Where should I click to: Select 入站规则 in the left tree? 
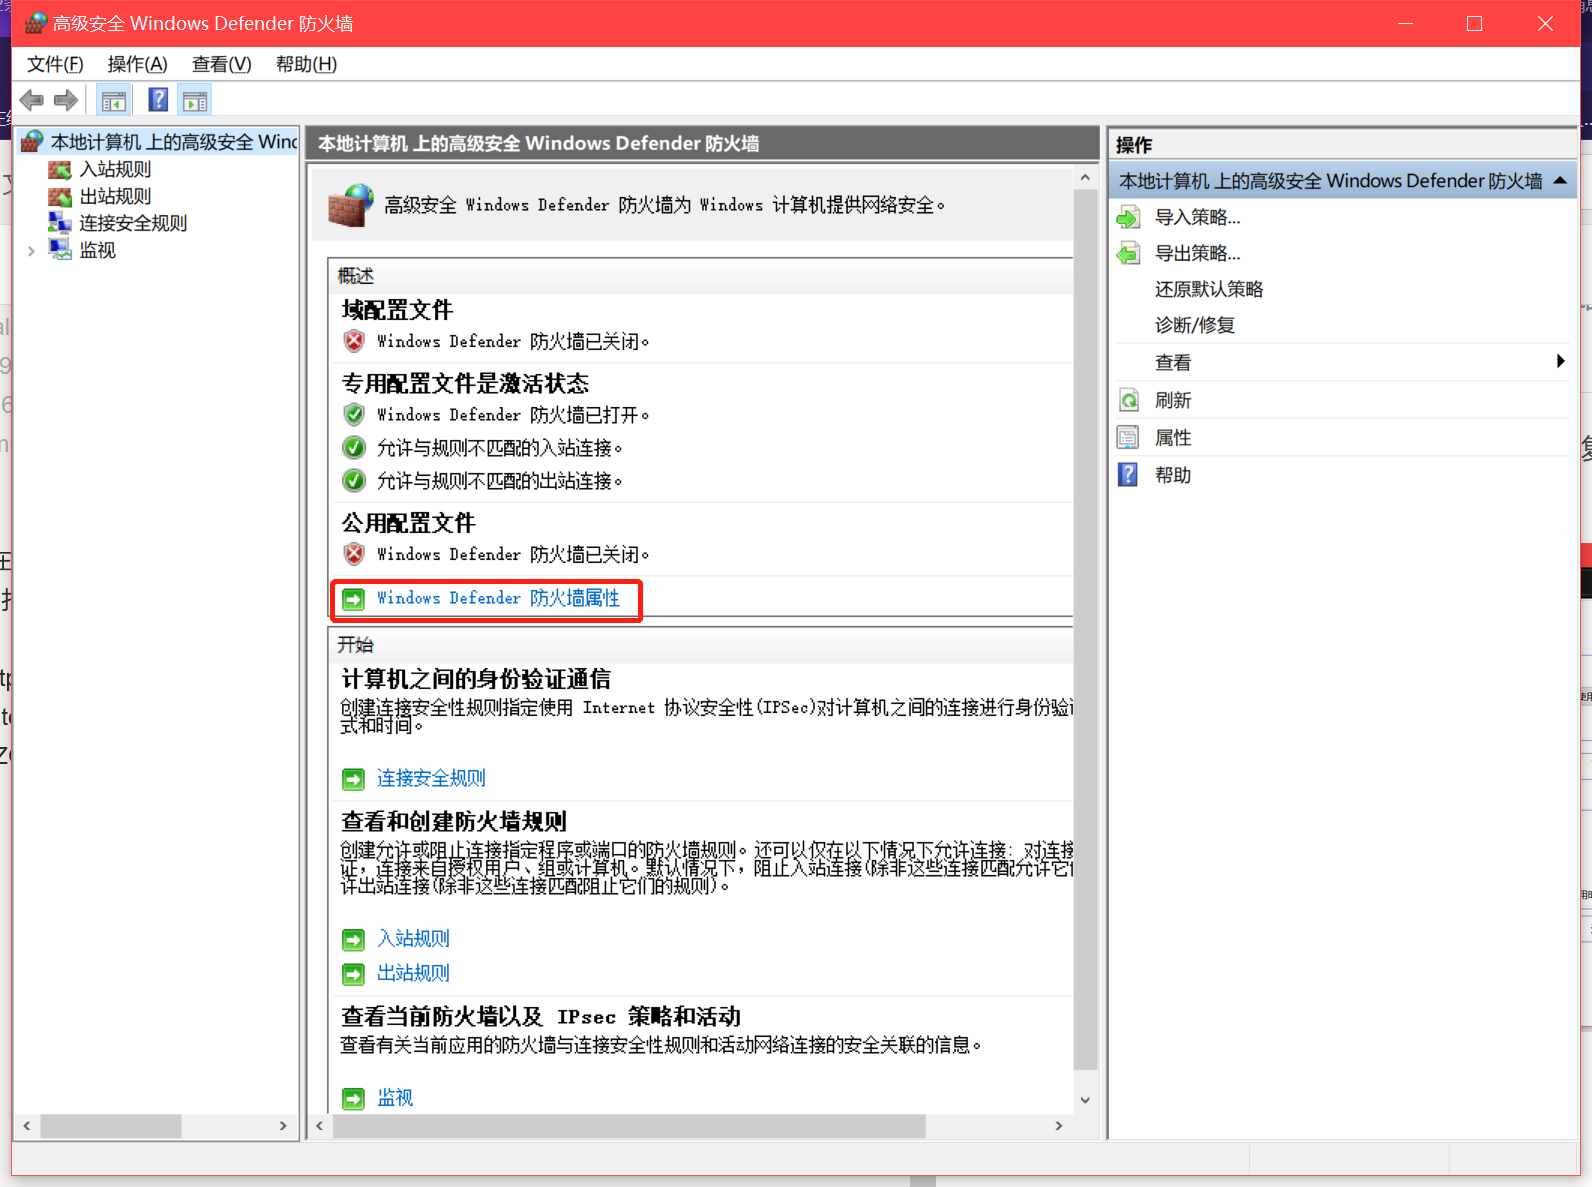[x=116, y=170]
